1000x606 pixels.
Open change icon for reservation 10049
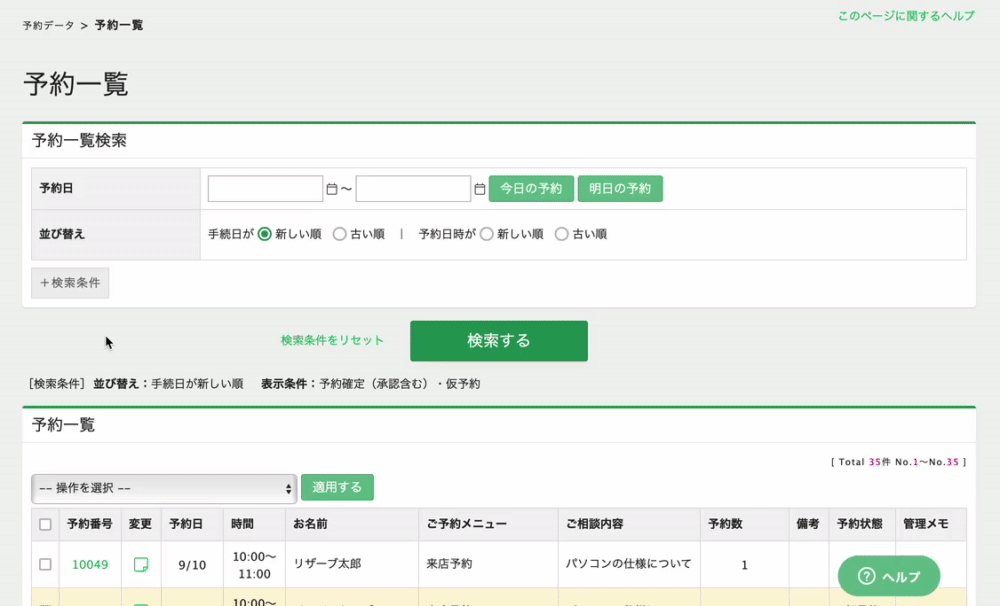click(141, 565)
